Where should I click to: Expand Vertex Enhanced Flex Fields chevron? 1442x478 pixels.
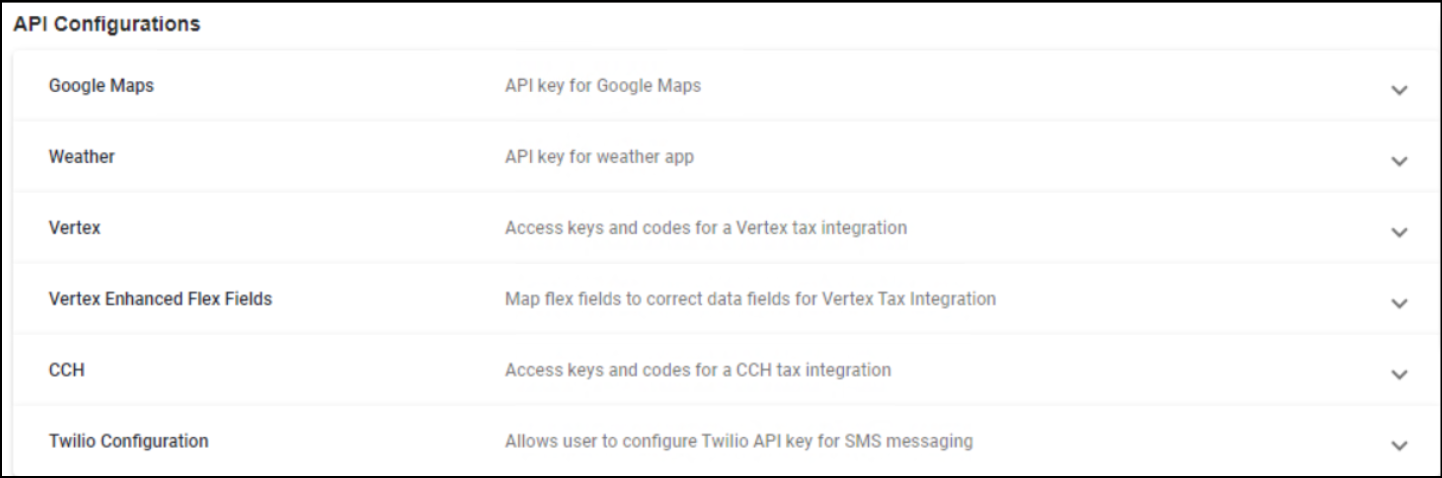[x=1399, y=303]
